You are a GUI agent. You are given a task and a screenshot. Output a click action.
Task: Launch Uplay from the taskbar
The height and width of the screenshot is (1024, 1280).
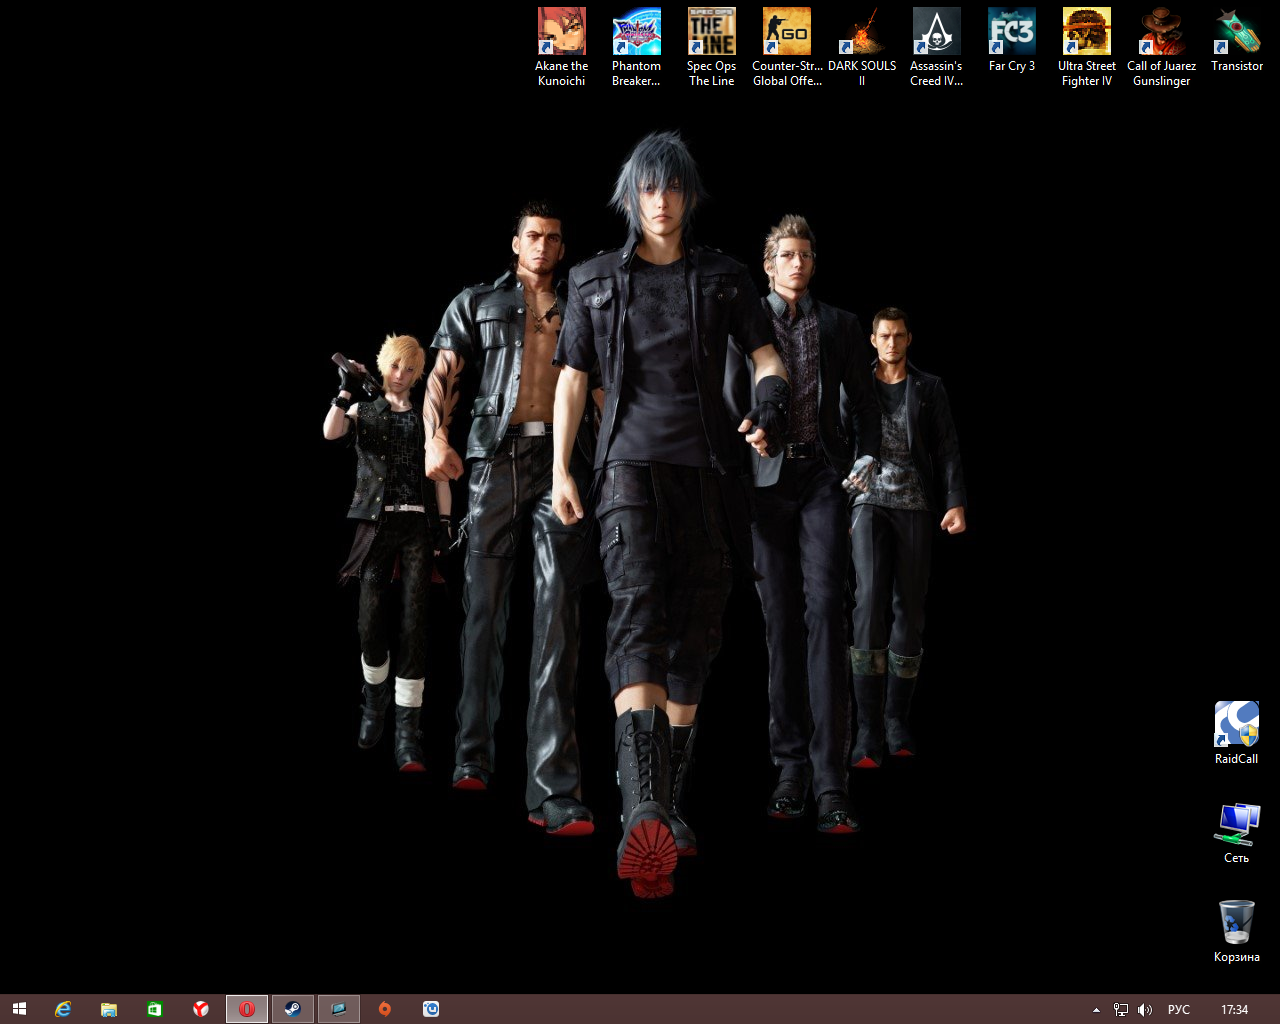click(431, 1009)
